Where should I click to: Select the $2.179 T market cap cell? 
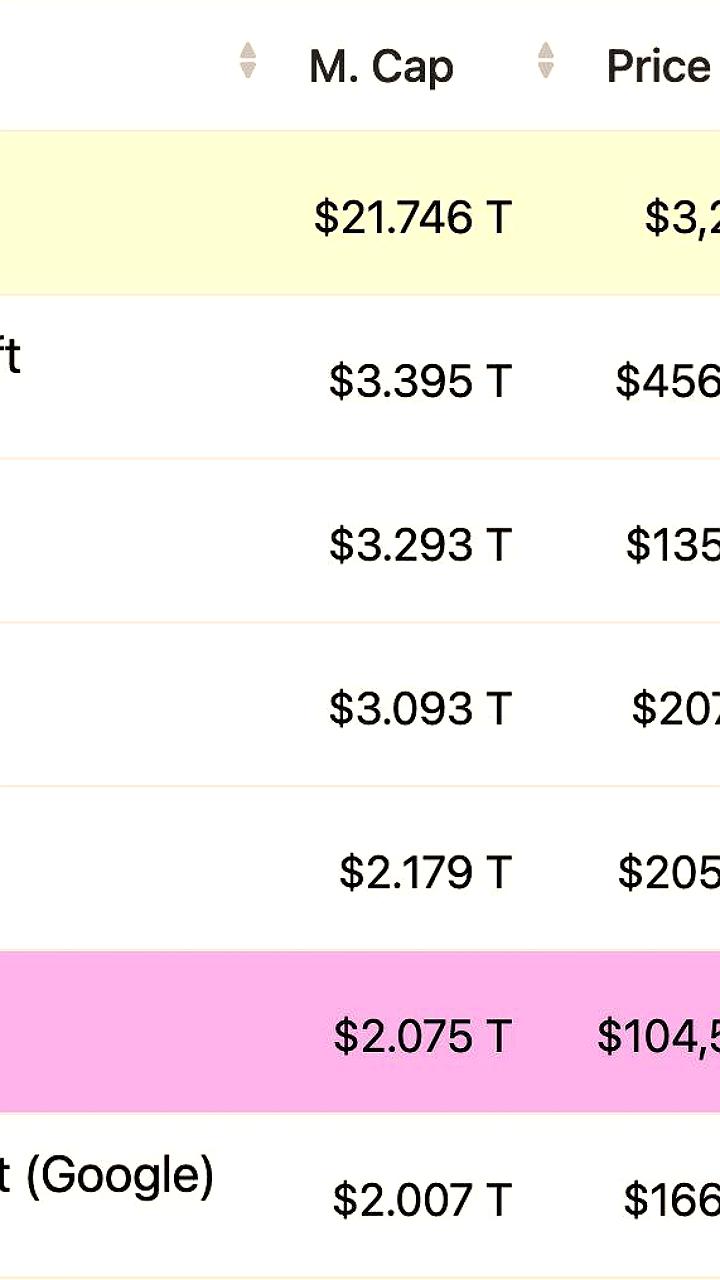point(426,873)
